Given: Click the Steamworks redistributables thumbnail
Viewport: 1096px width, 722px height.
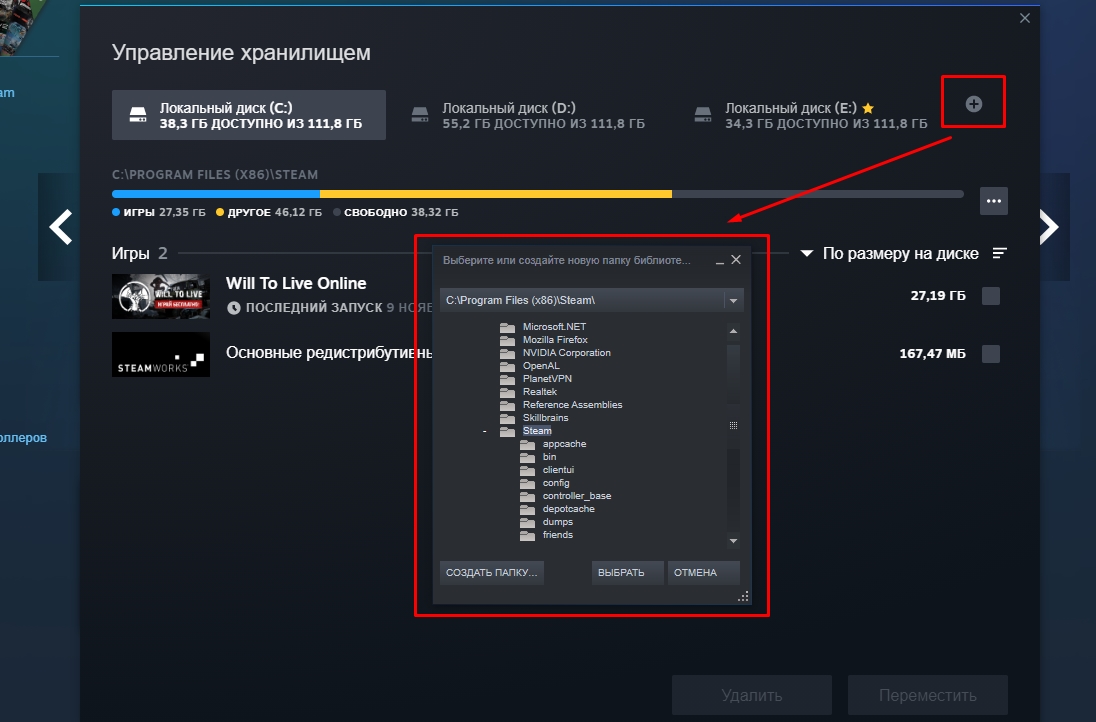Looking at the screenshot, I should (x=161, y=354).
